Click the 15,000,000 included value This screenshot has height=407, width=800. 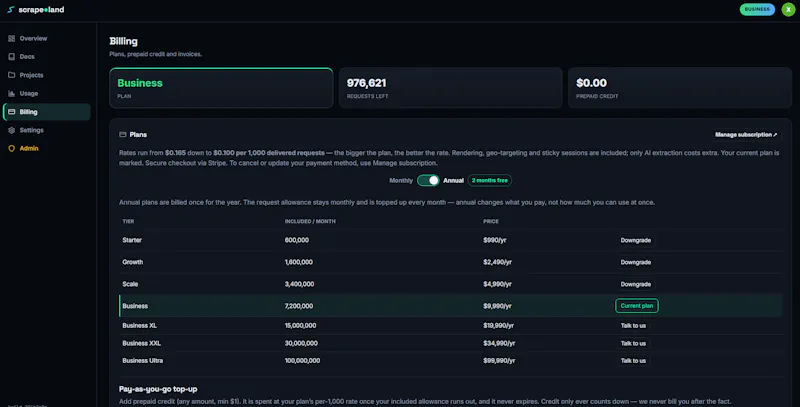point(301,325)
